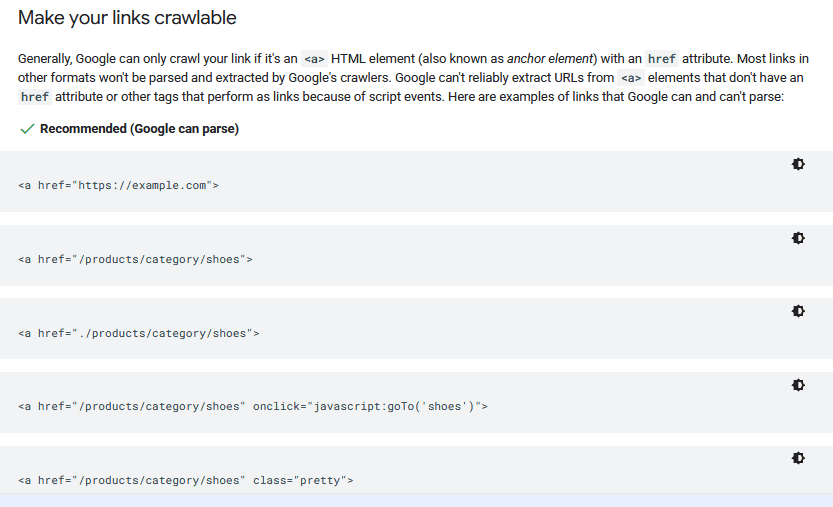The width and height of the screenshot is (833, 507).
Task: Toggle dark theme on the href="/products/category/shoes"> code block
Action: pyautogui.click(x=797, y=238)
